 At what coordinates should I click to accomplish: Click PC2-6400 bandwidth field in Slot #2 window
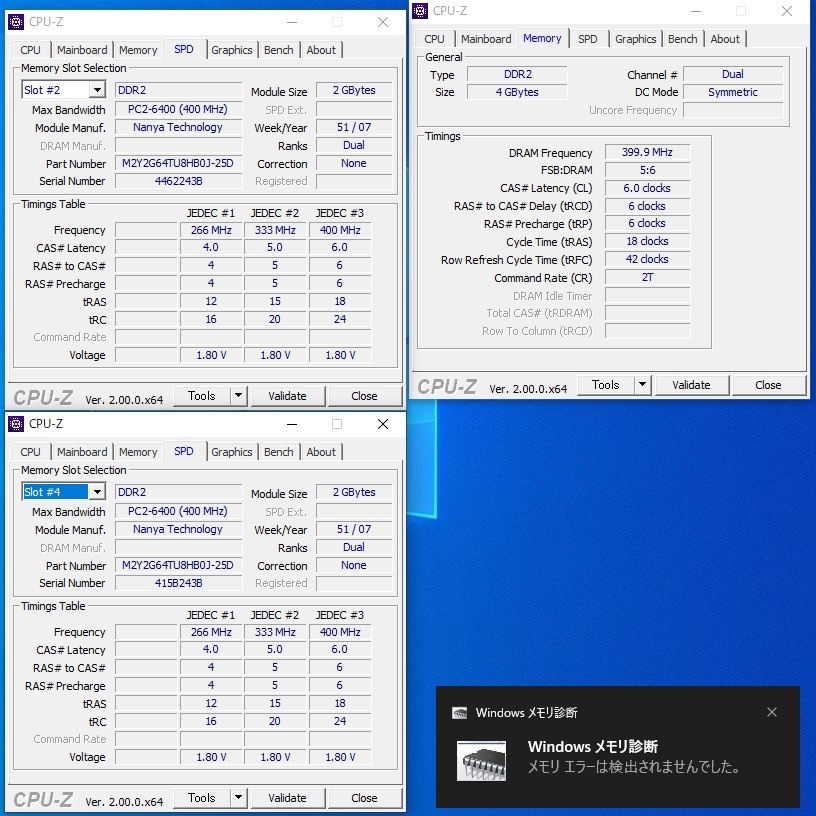point(178,109)
